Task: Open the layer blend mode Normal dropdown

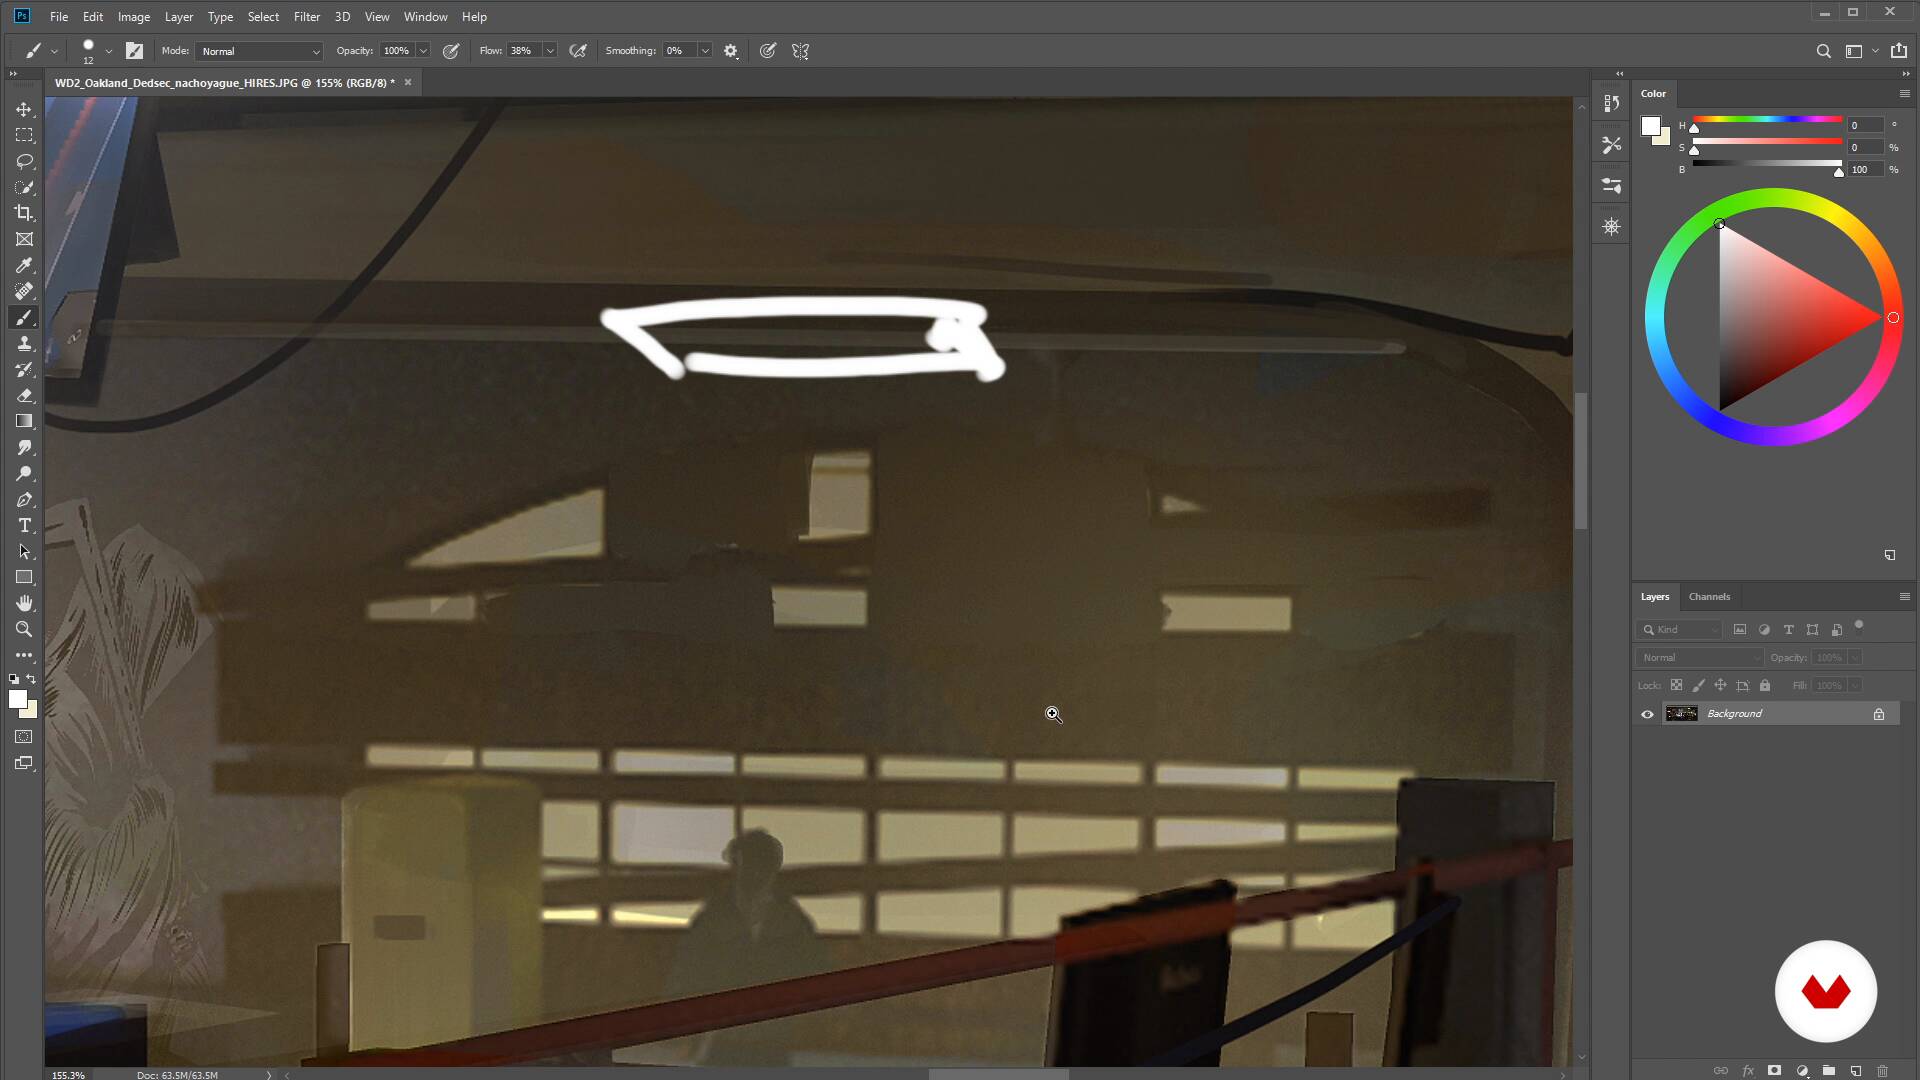Action: pyautogui.click(x=1700, y=657)
